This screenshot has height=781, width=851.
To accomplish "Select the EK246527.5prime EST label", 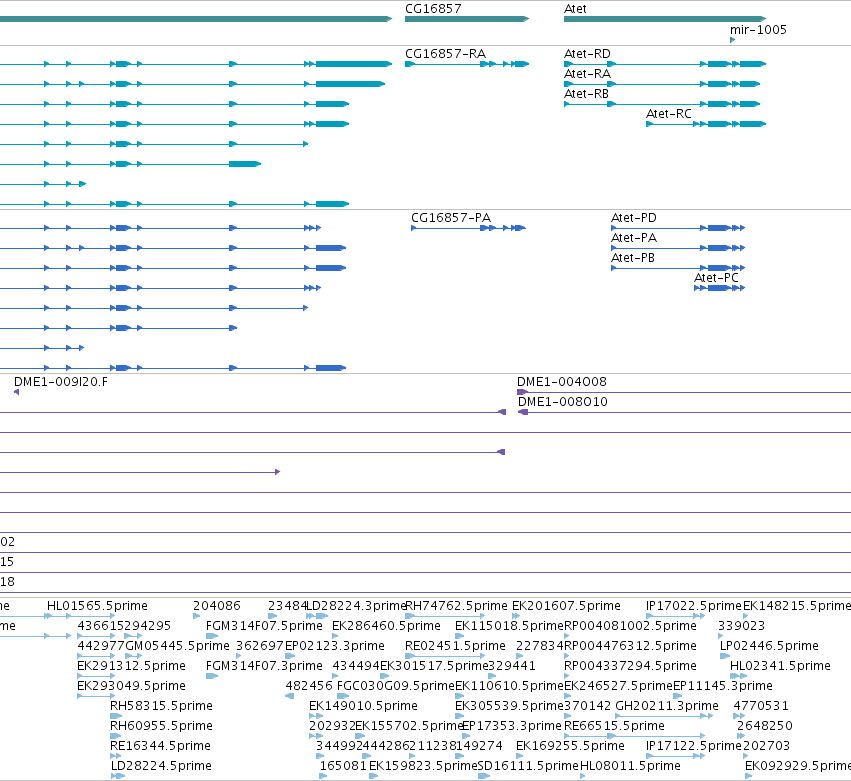I will [618, 686].
